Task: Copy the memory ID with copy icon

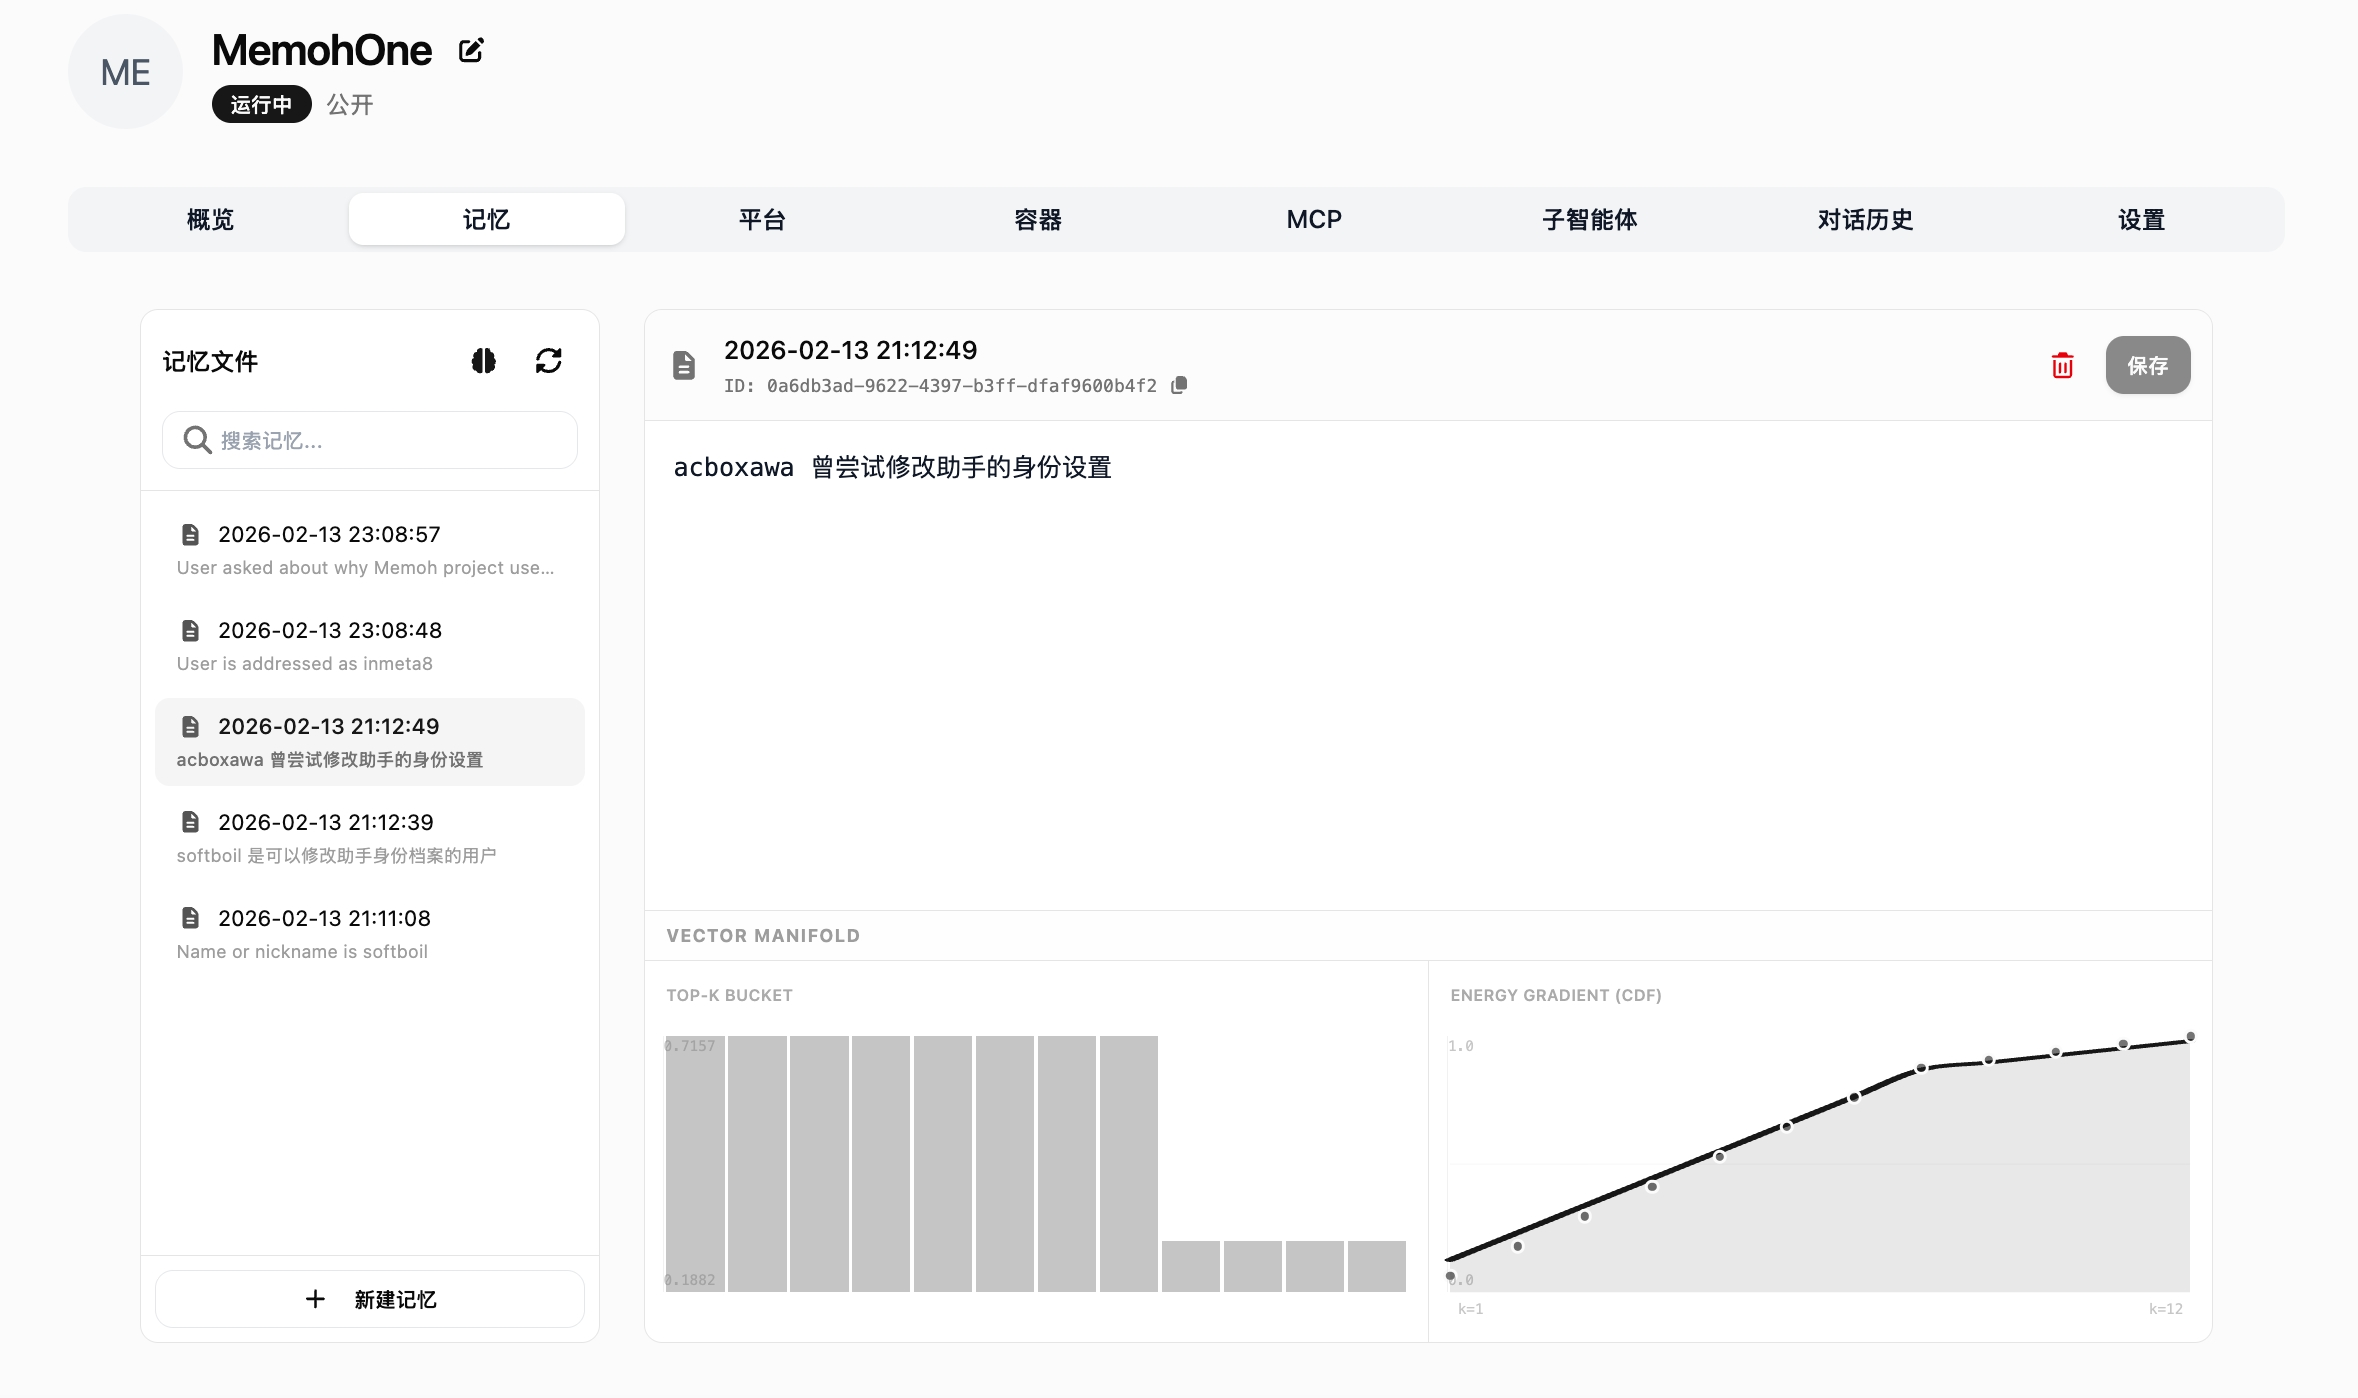Action: click(x=1180, y=385)
